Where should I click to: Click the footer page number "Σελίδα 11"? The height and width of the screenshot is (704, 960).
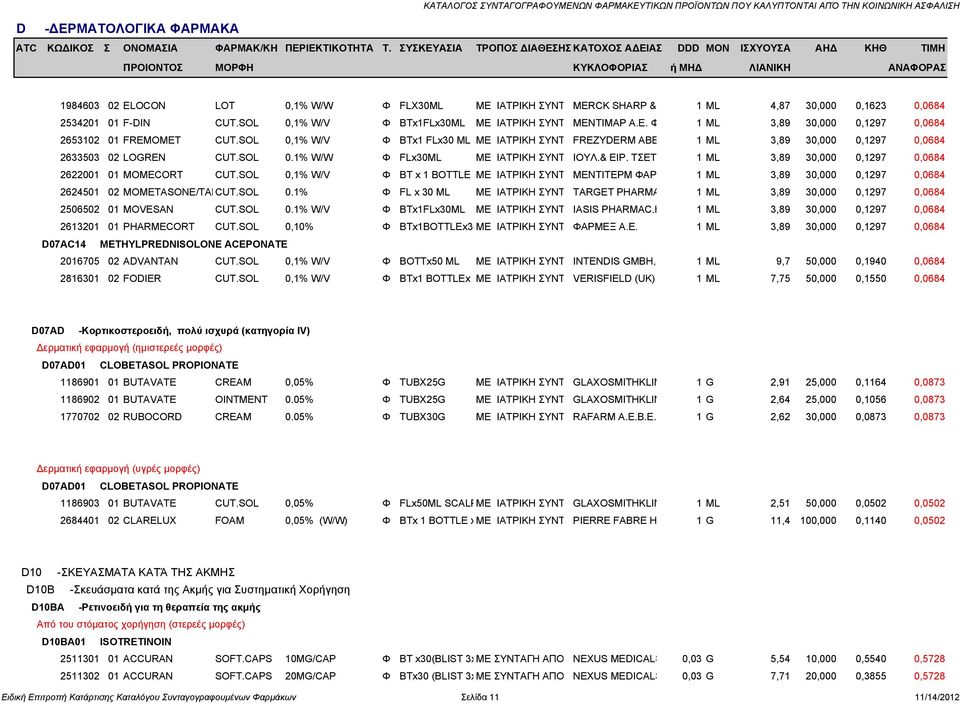click(x=480, y=697)
